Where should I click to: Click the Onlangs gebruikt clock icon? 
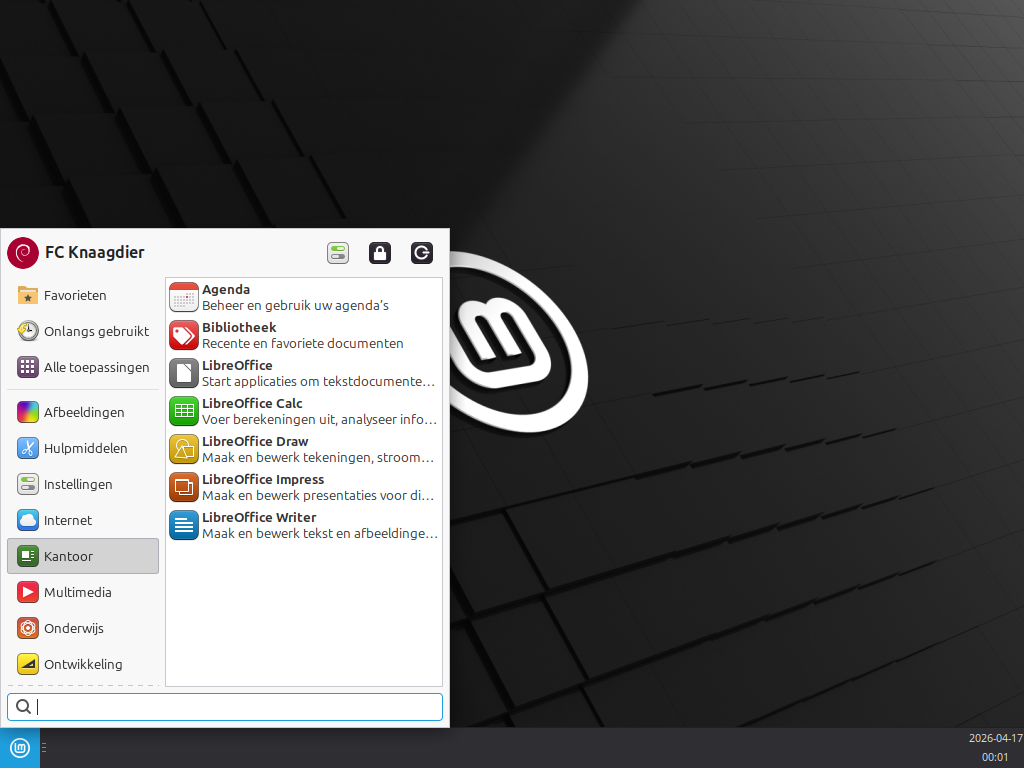click(27, 331)
